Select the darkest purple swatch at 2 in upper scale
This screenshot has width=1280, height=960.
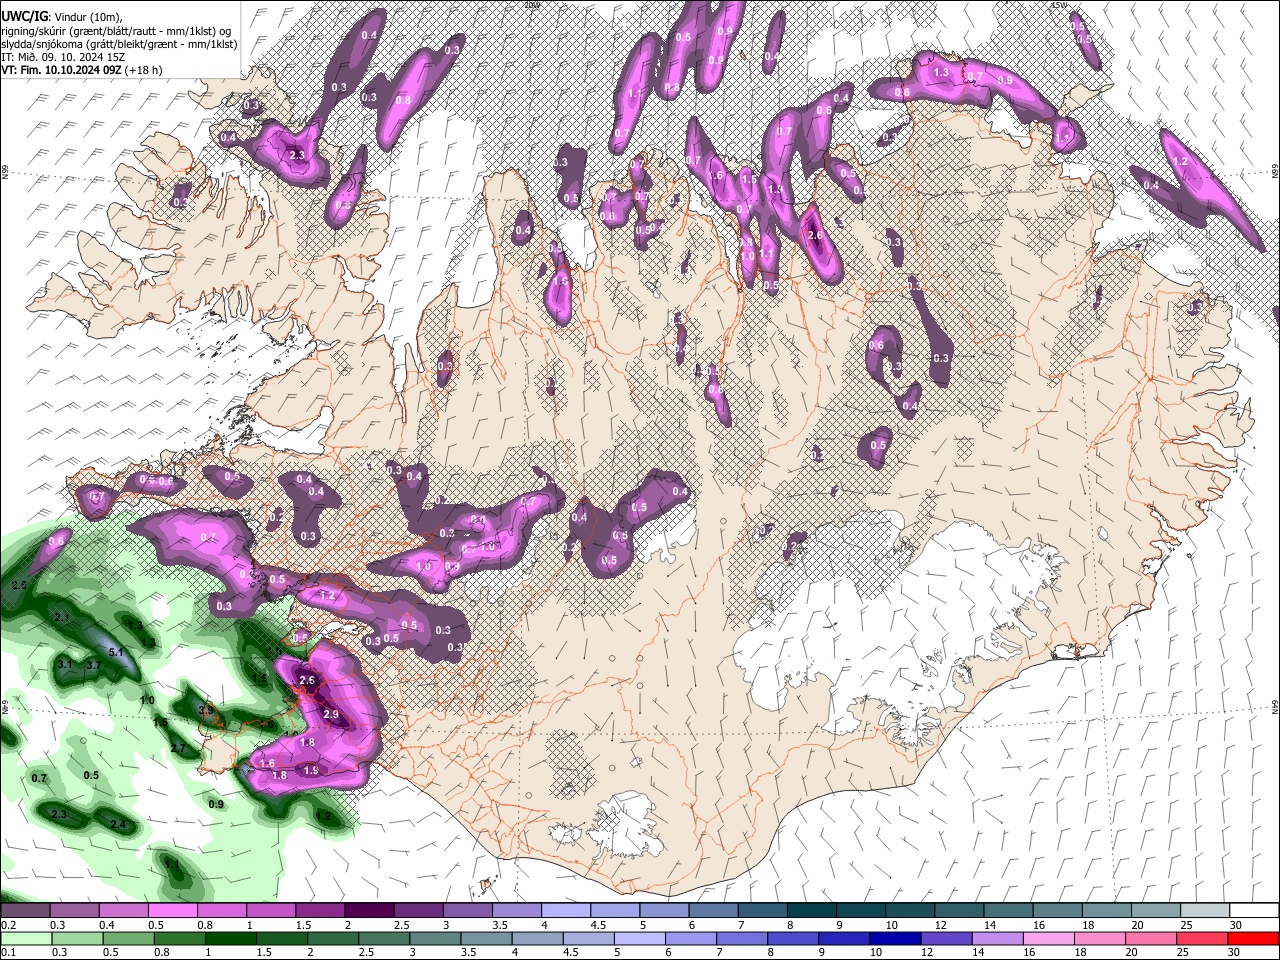369,911
